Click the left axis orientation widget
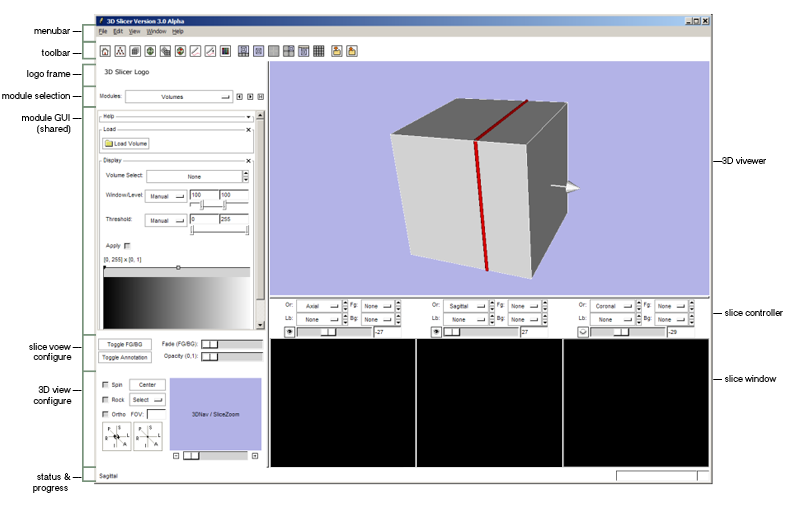Viewport: 800px width, 513px height. pyautogui.click(x=116, y=436)
